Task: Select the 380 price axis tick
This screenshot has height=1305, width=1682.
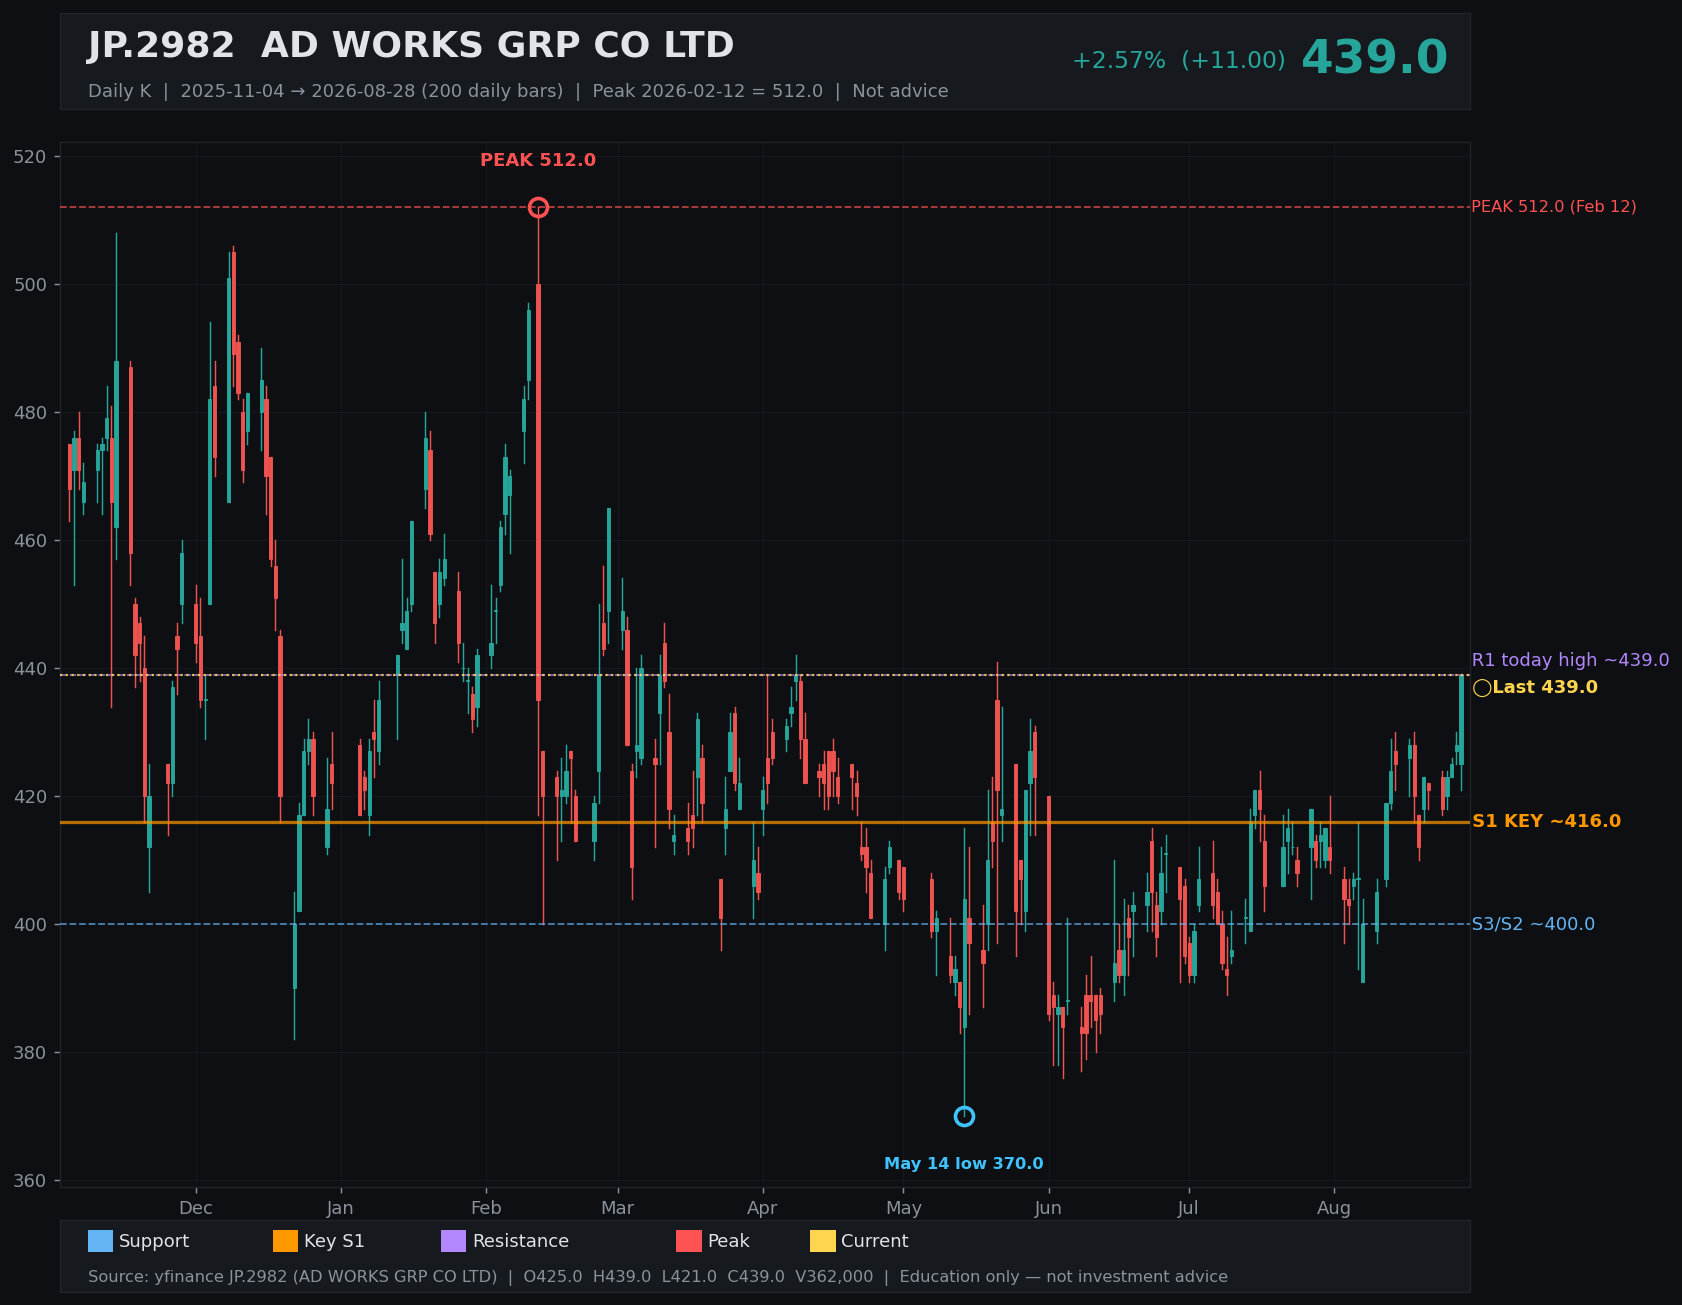Action: pos(30,1053)
